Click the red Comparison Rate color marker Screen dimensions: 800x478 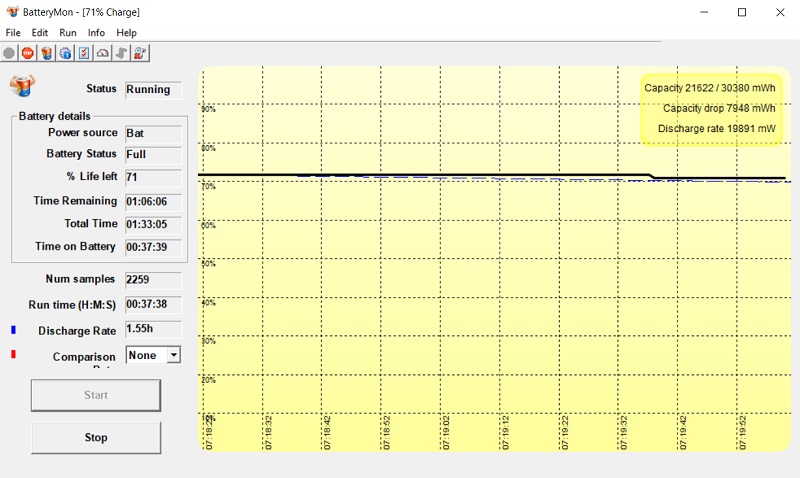[14, 354]
